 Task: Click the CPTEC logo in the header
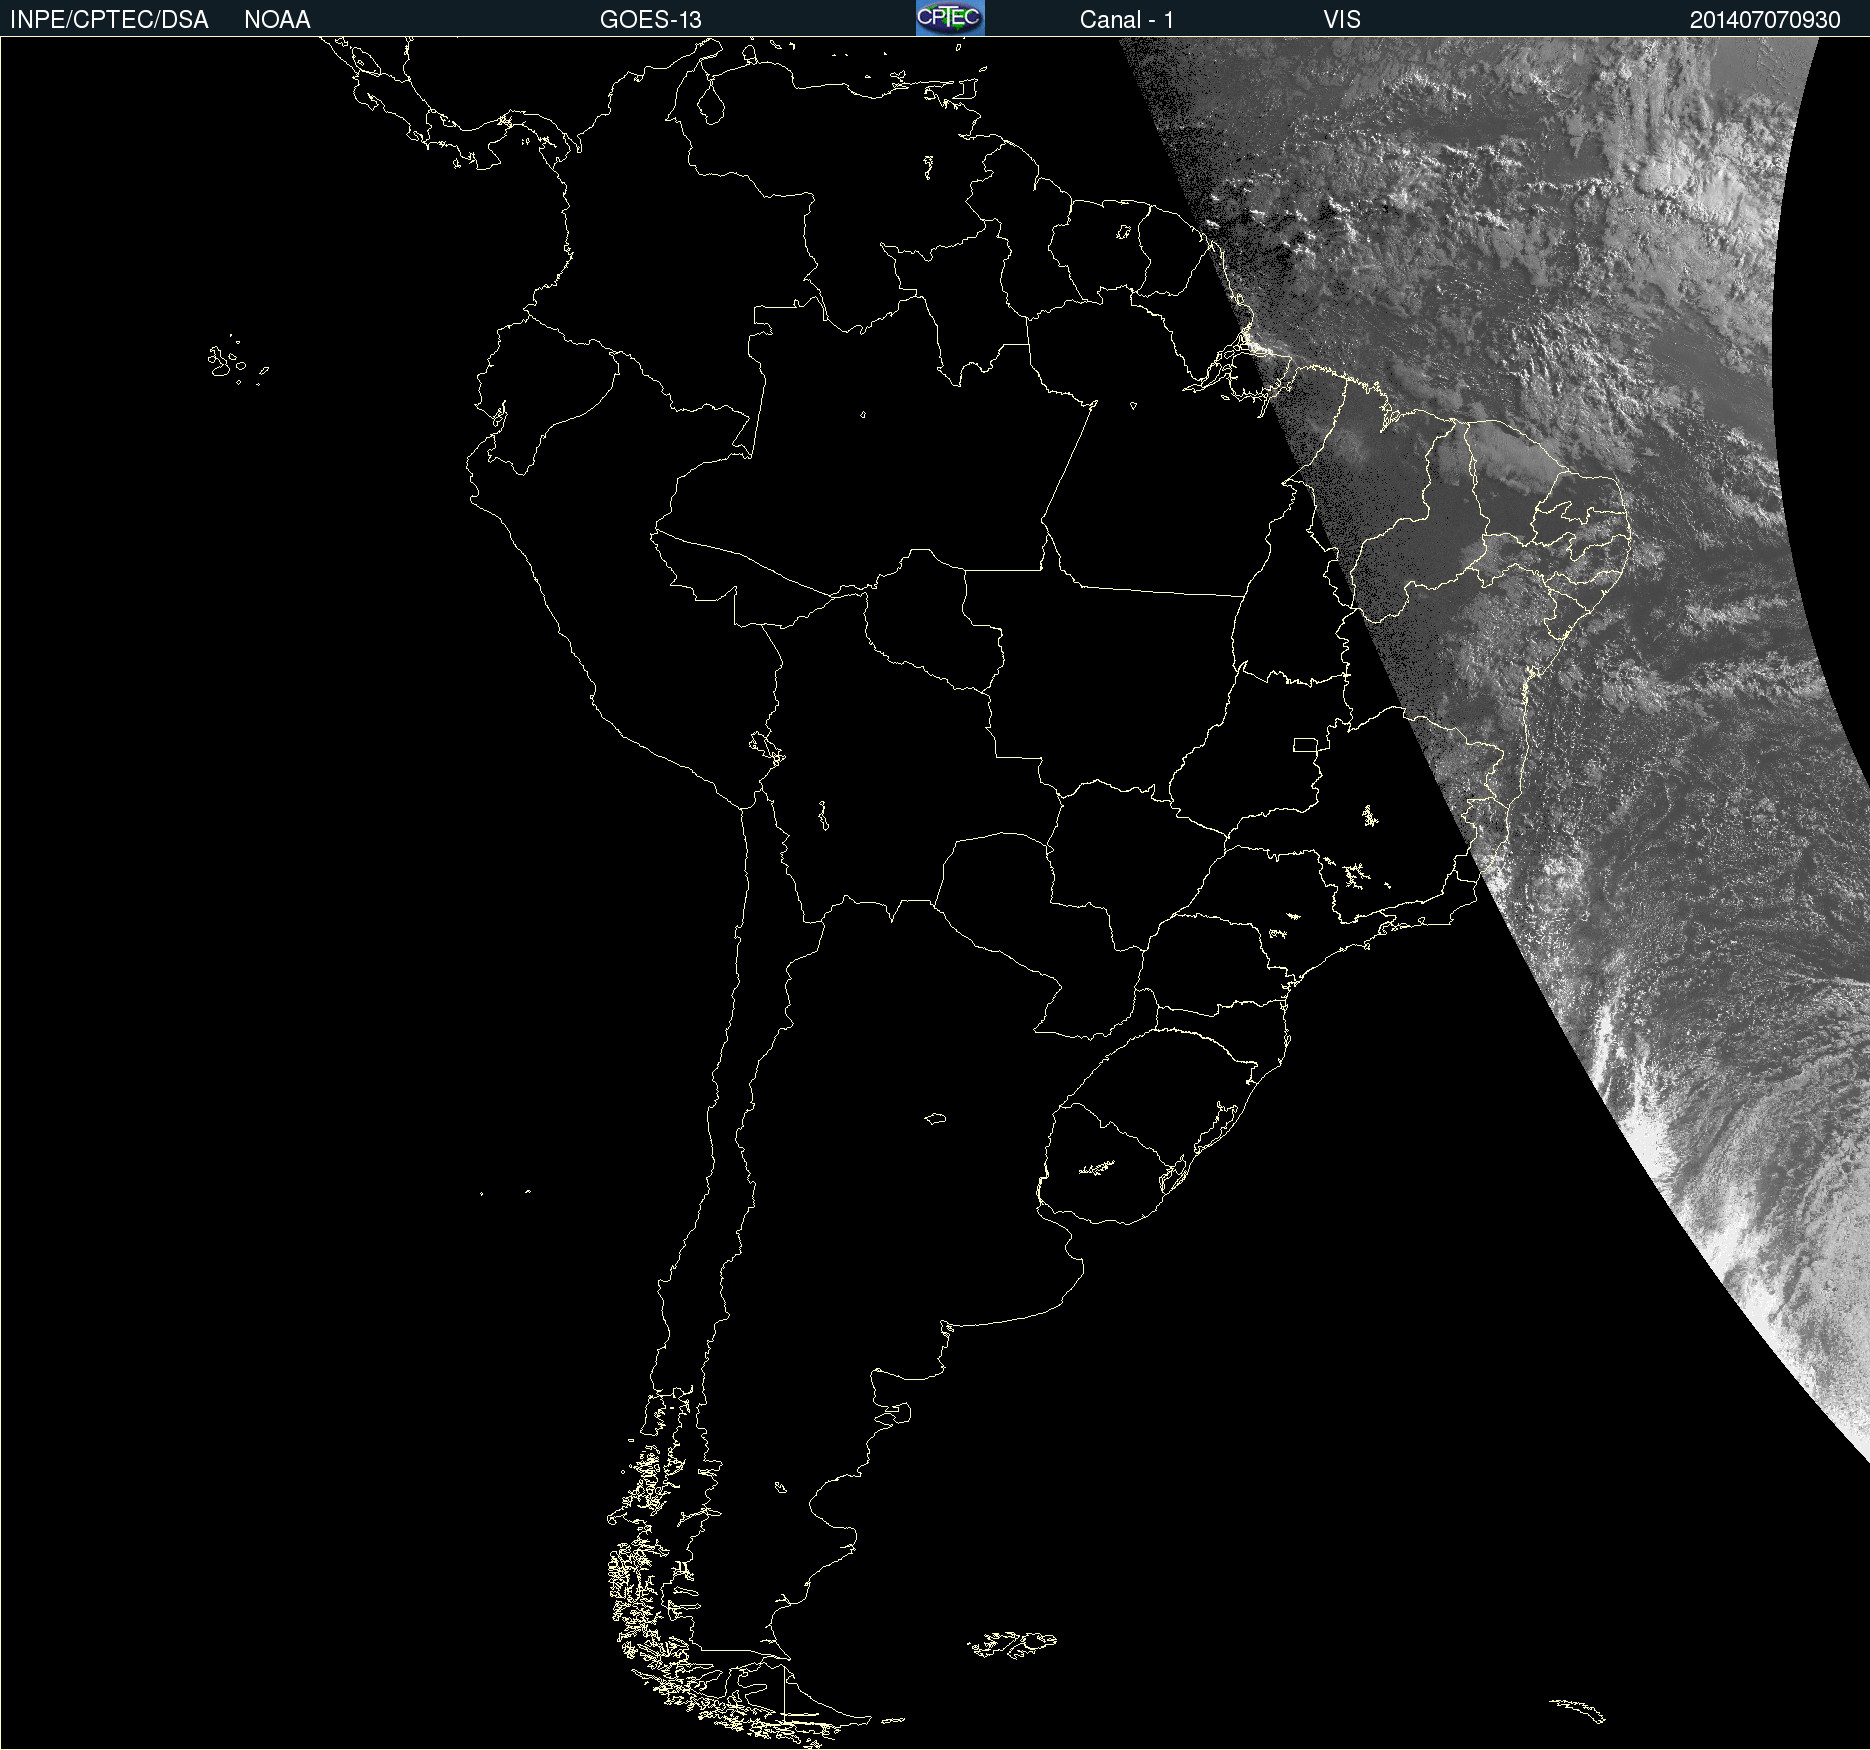(949, 18)
